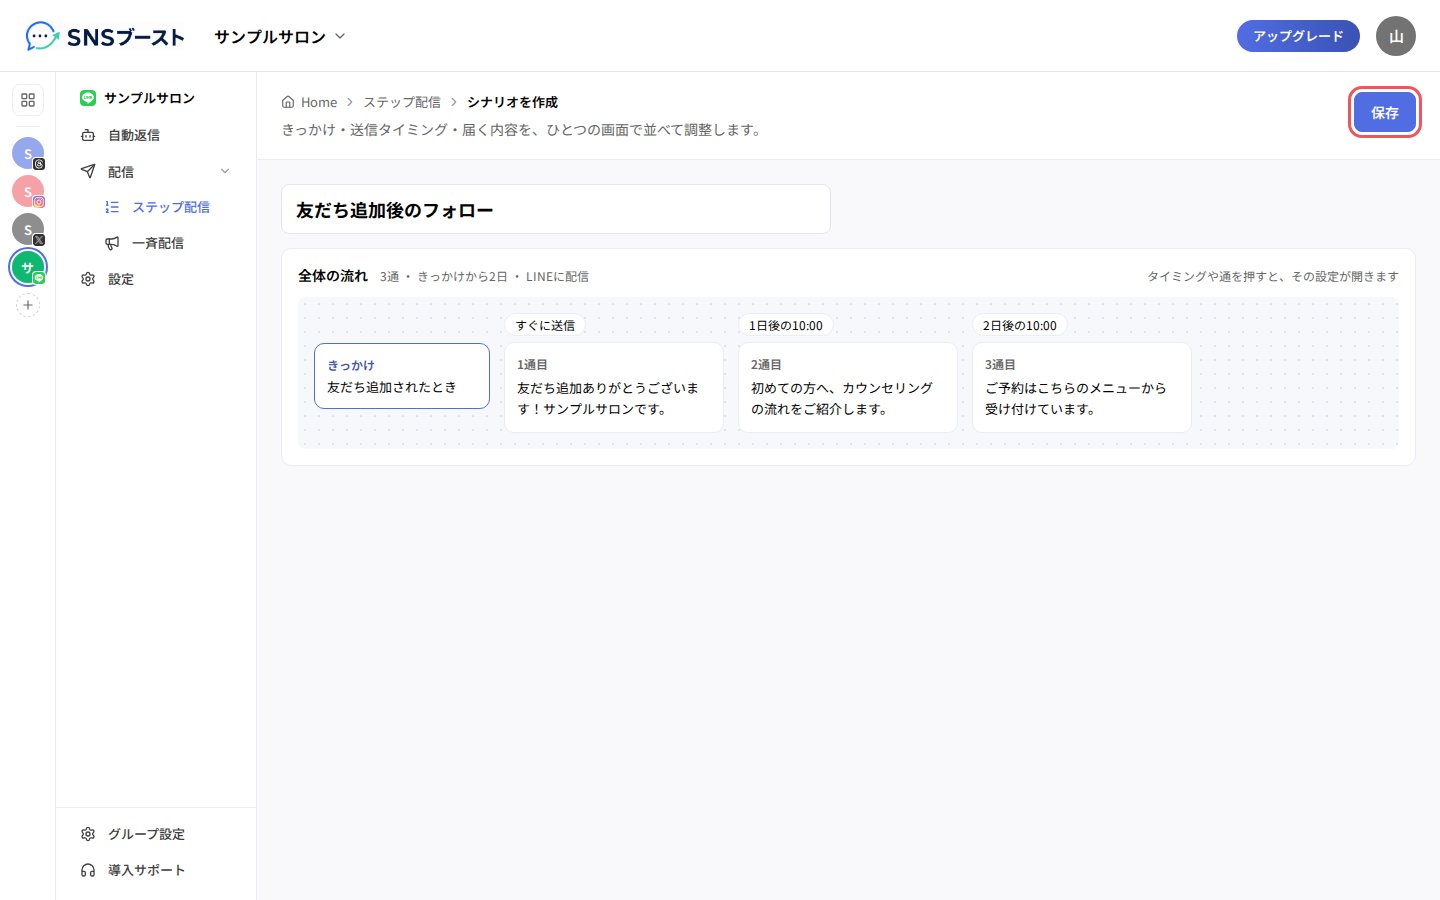Go to the Home breadcrumb link
Viewport: 1440px width, 900px height.
(x=309, y=102)
